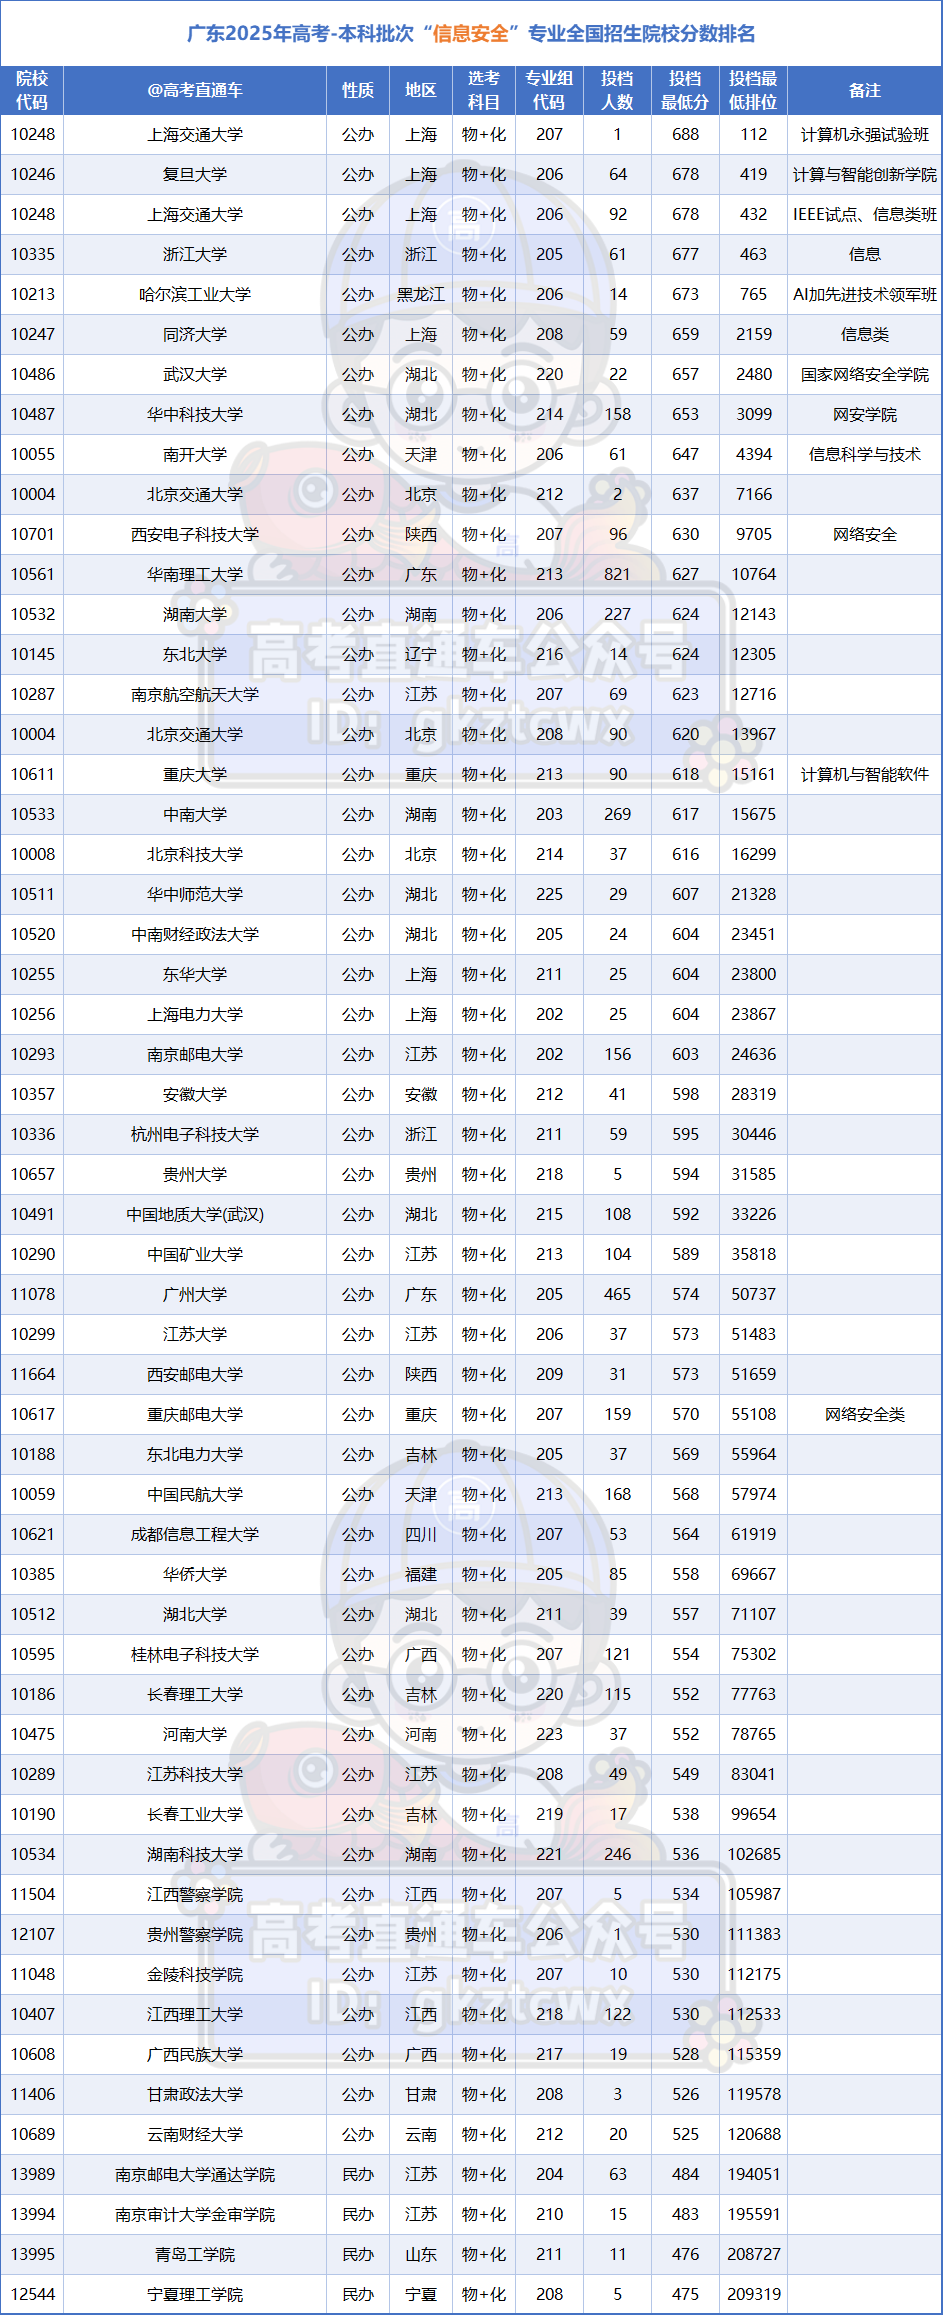Select the 复旦大学 school name cell
The image size is (943, 2315).
[x=195, y=174]
